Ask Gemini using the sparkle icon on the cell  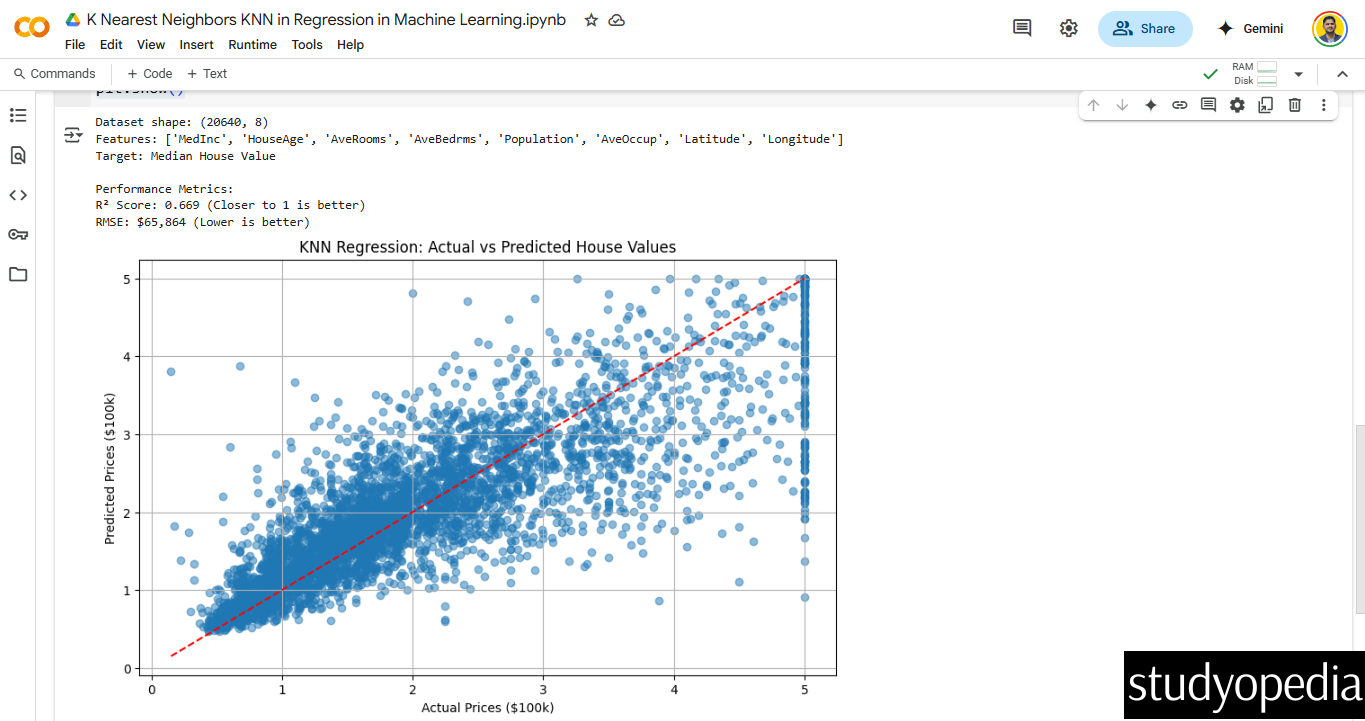pyautogui.click(x=1150, y=105)
